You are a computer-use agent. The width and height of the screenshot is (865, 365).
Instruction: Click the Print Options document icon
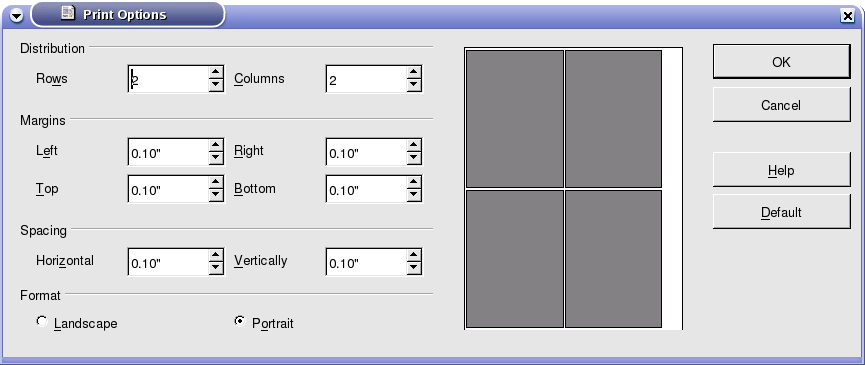pos(68,14)
